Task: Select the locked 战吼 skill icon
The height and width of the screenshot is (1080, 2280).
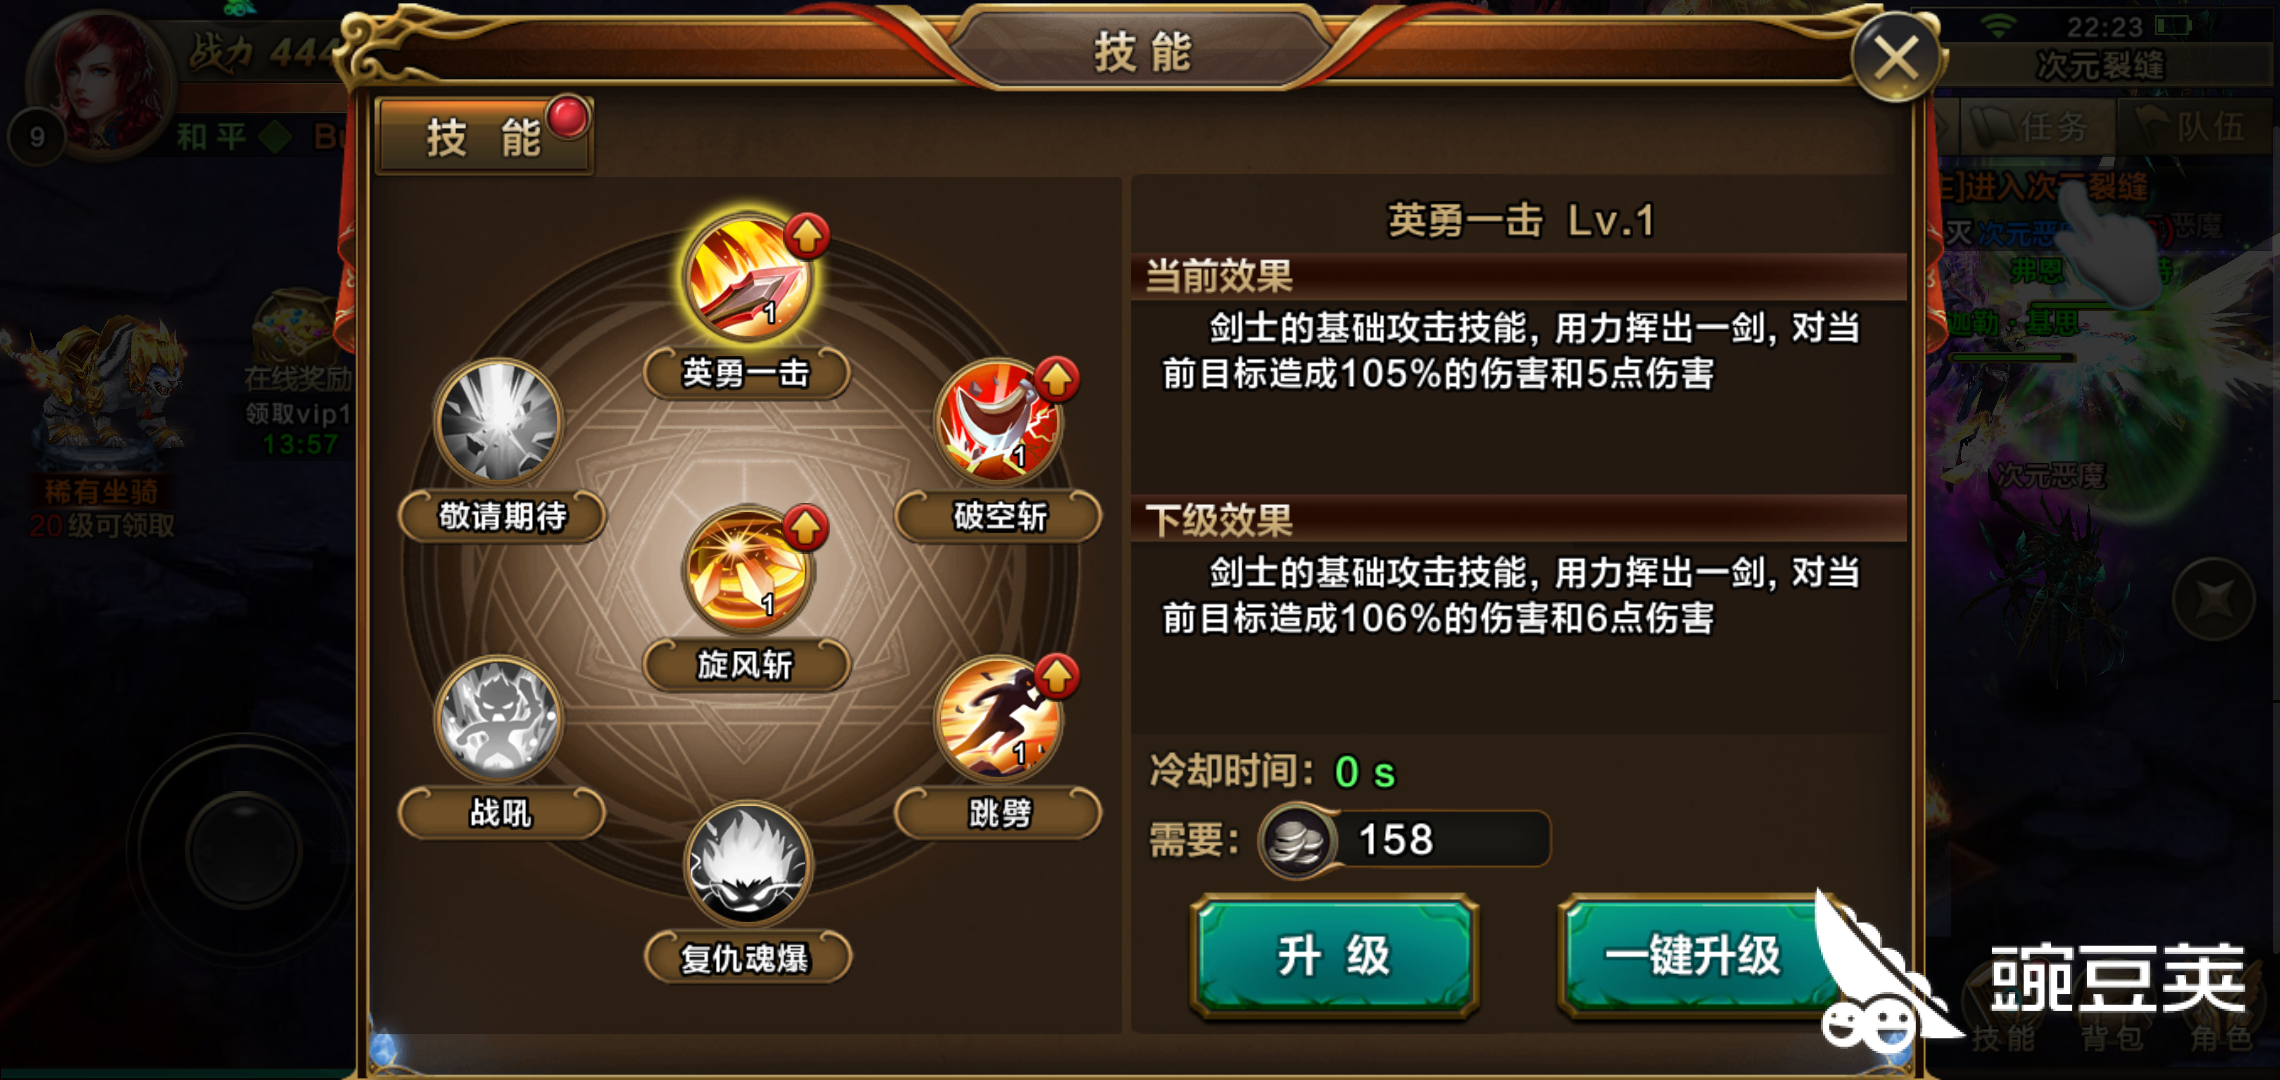Action: [x=498, y=719]
